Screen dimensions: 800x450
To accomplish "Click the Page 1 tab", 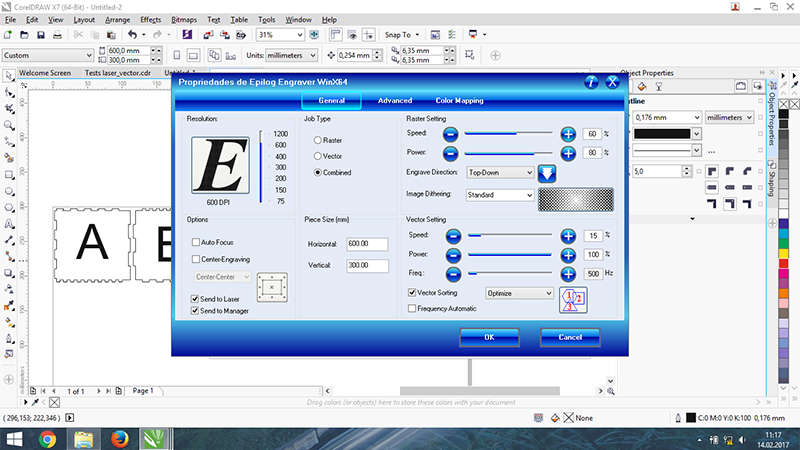I will [143, 390].
